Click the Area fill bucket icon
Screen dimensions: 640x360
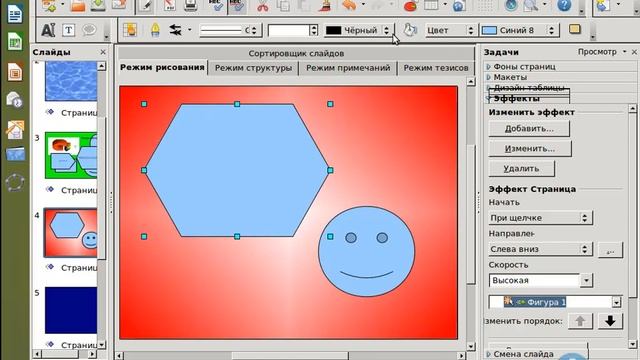click(410, 30)
